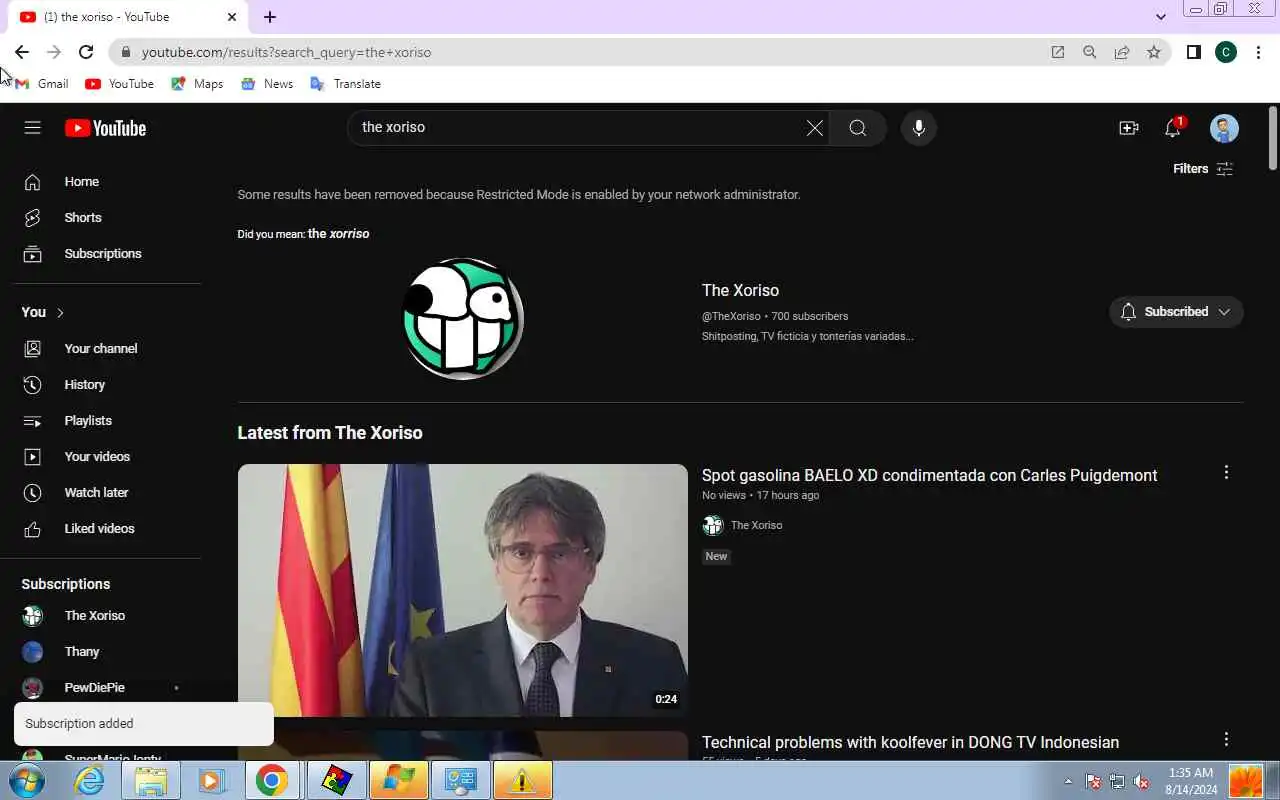Open browser zoom magnifier icon
1280x800 pixels.
pyautogui.click(x=1090, y=52)
